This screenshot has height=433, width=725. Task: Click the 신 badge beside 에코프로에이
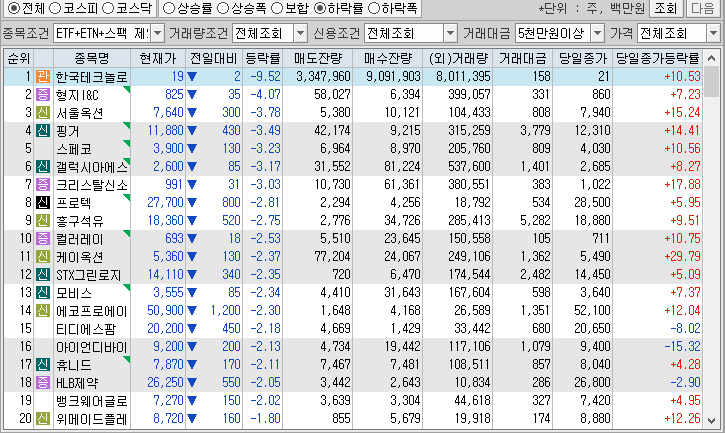[43, 310]
